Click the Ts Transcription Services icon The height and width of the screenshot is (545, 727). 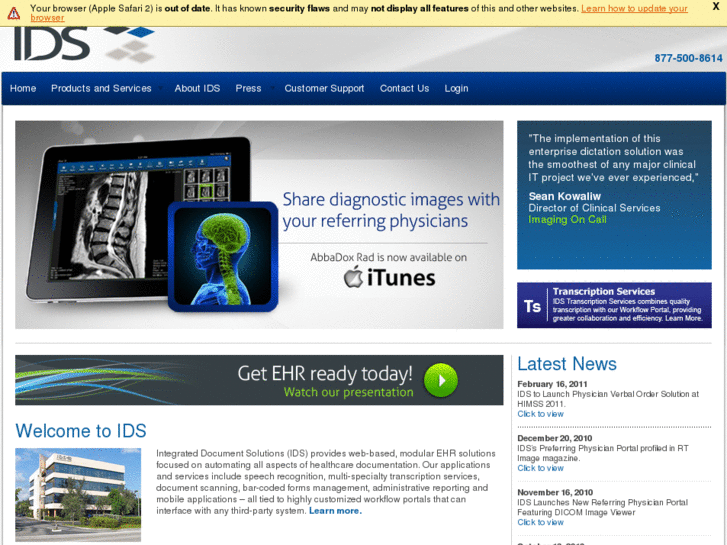pos(532,306)
